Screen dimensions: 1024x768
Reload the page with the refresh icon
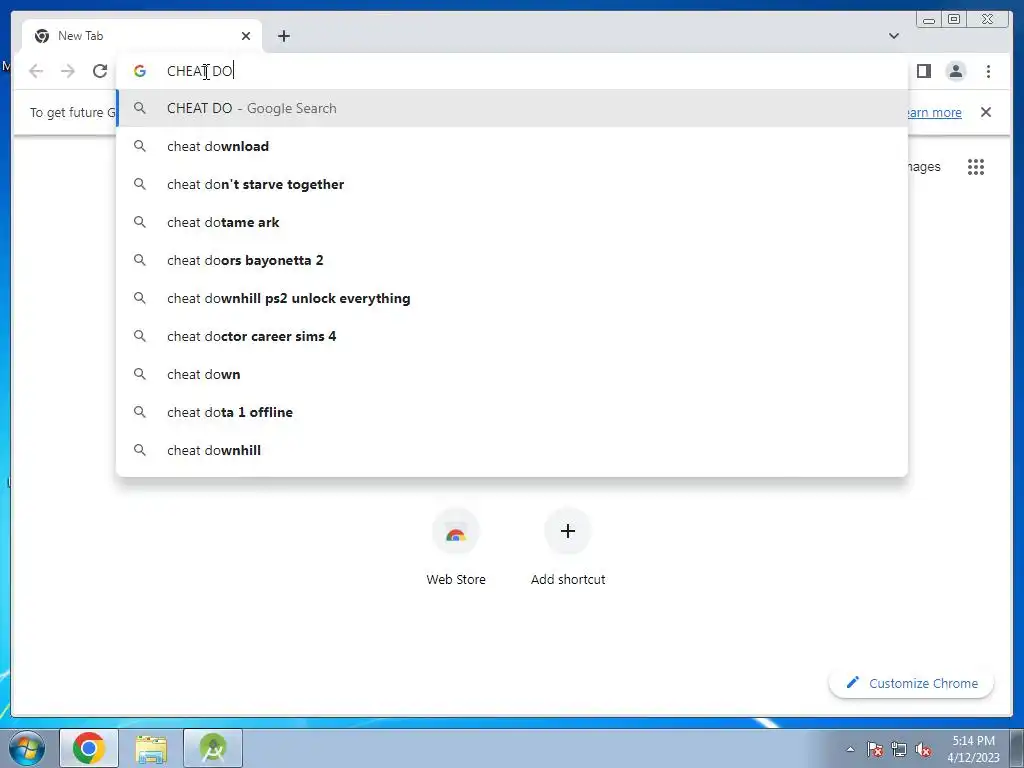point(100,71)
